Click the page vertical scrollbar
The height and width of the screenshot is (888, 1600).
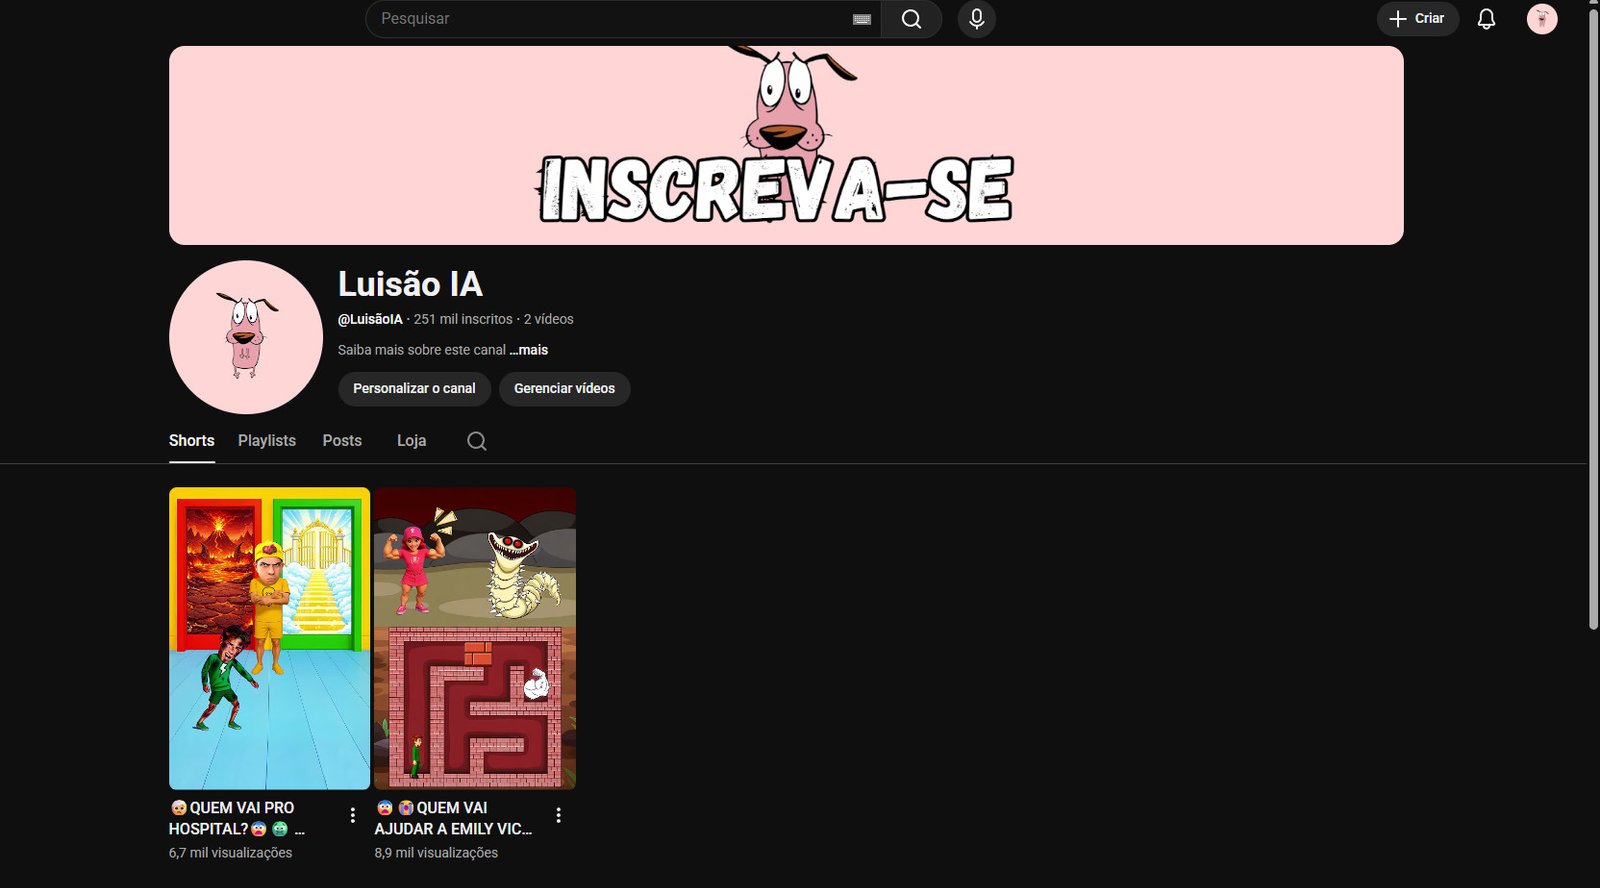pos(1593,320)
